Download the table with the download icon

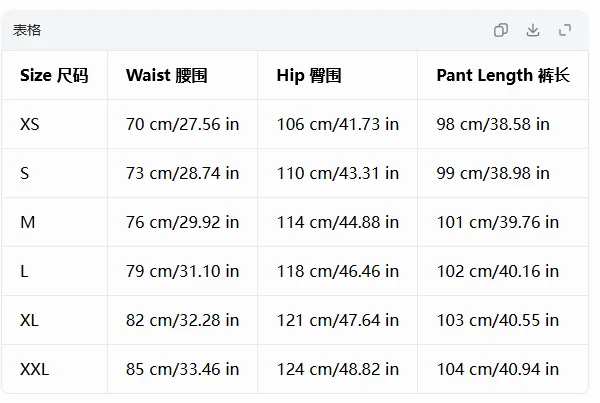coord(533,30)
